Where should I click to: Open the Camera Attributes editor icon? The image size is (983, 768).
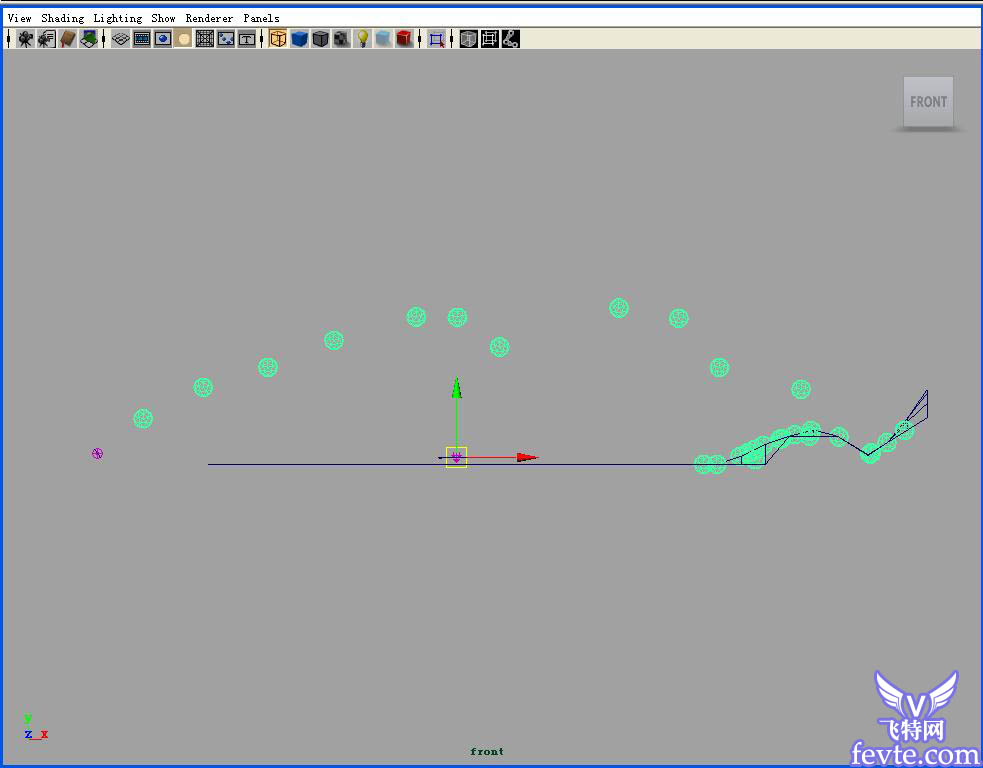click(46, 39)
